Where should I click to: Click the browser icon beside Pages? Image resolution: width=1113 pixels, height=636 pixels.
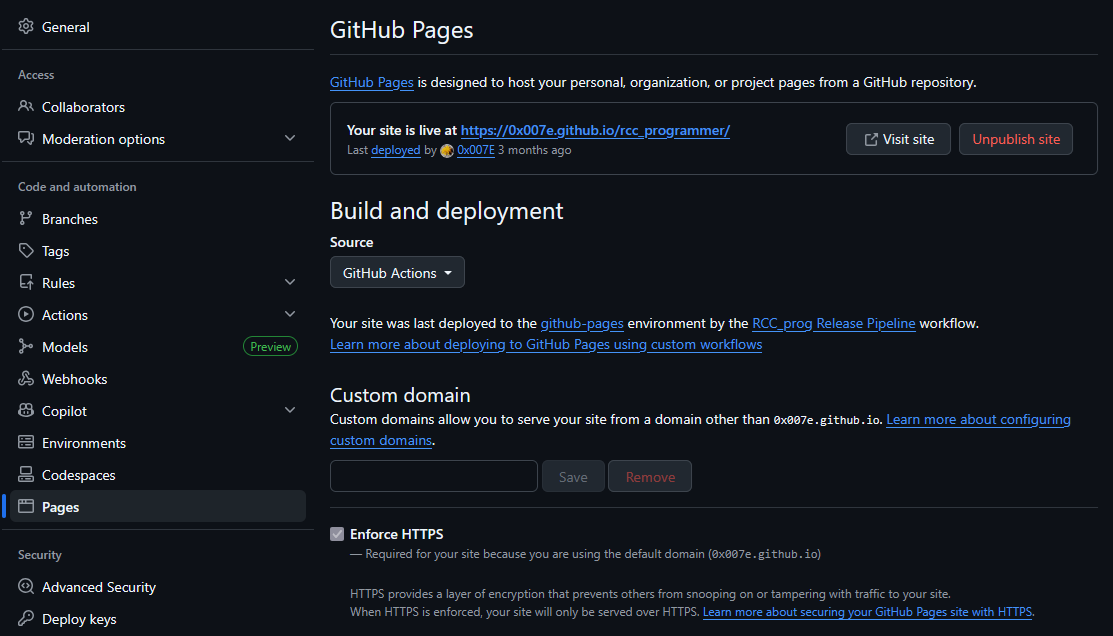[x=26, y=506]
